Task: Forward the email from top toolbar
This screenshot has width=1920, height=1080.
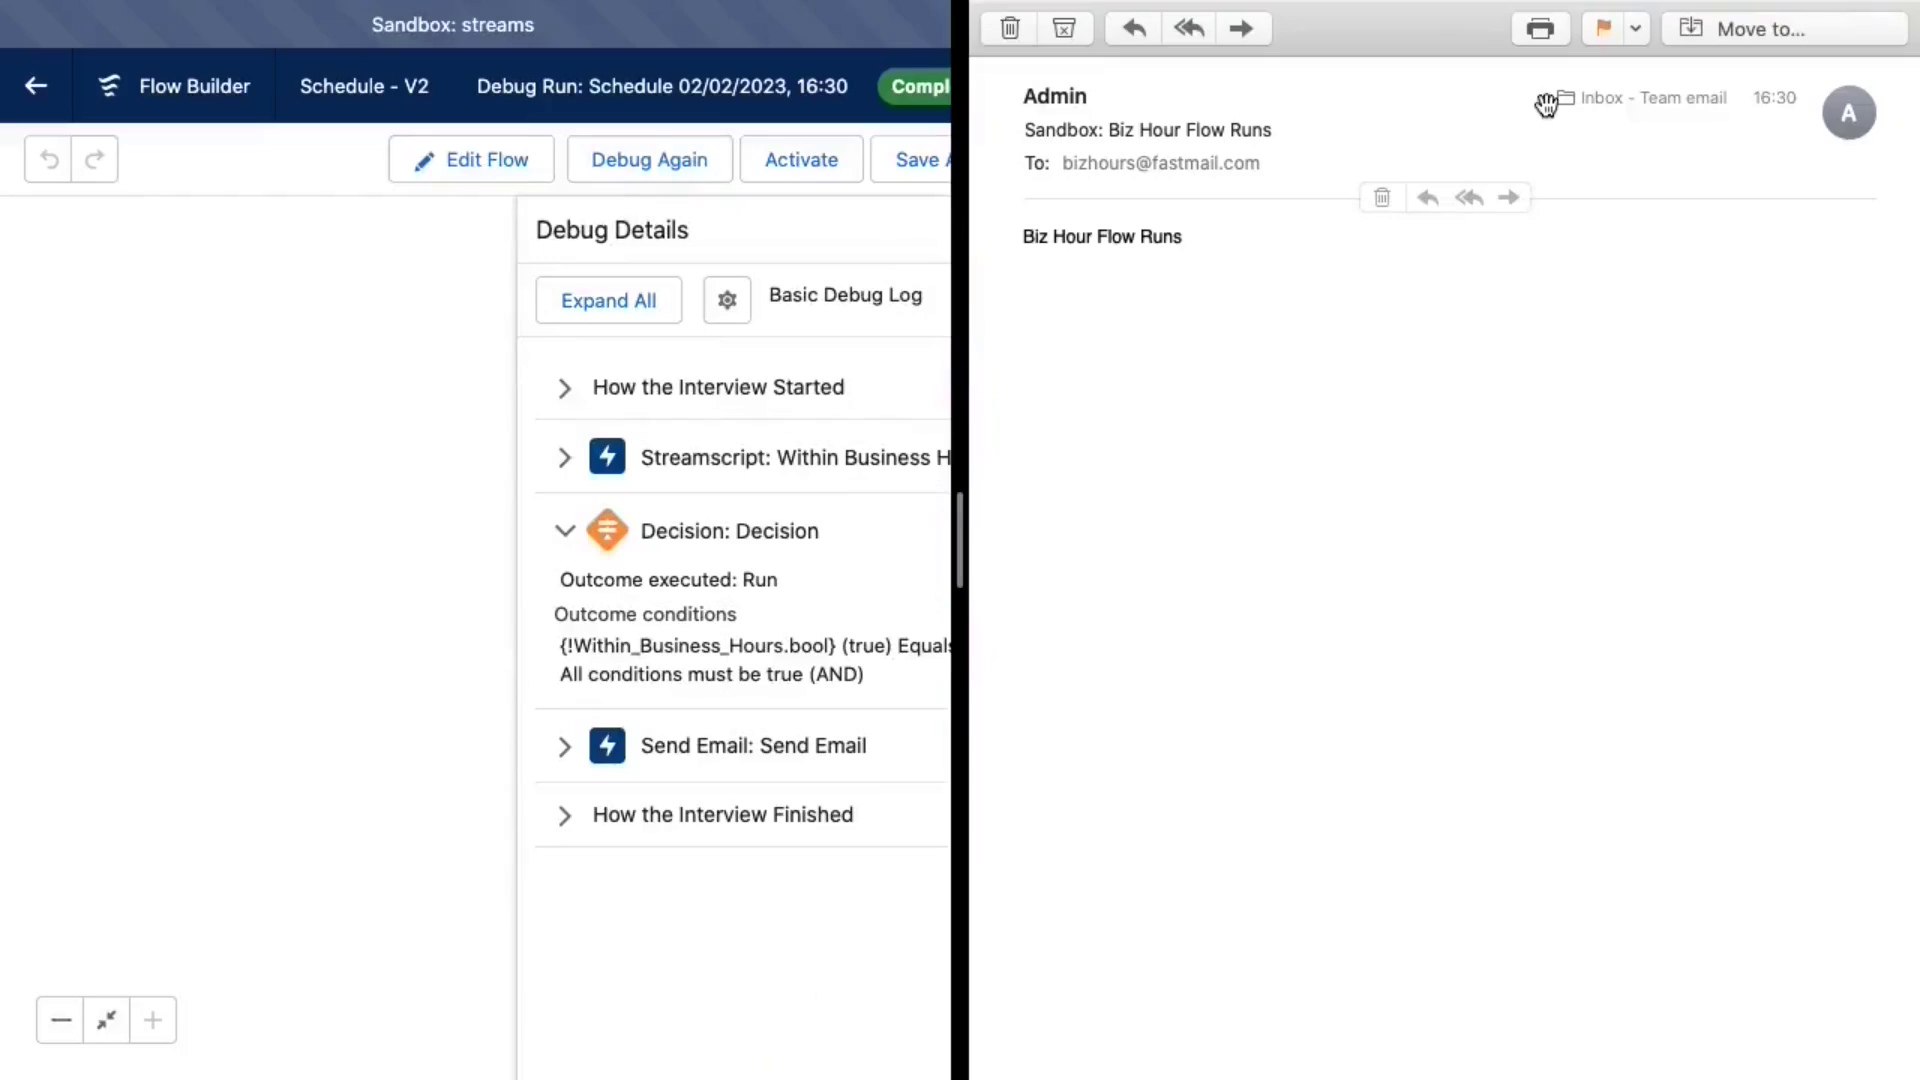Action: 1242,28
